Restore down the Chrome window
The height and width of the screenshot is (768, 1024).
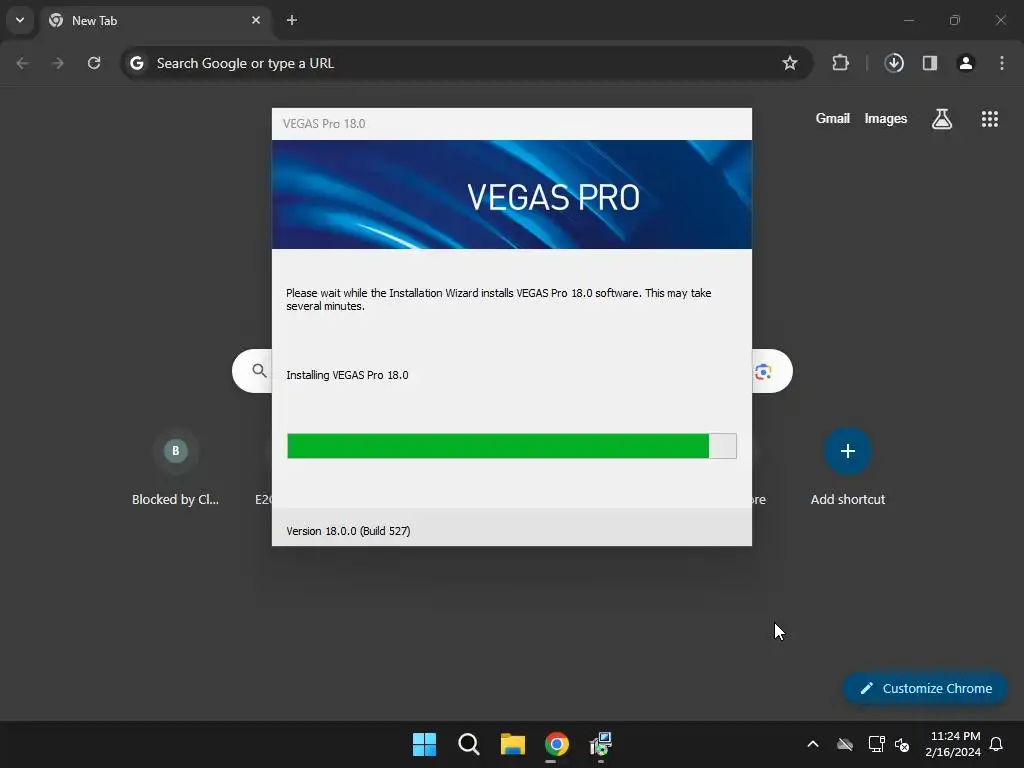955,20
